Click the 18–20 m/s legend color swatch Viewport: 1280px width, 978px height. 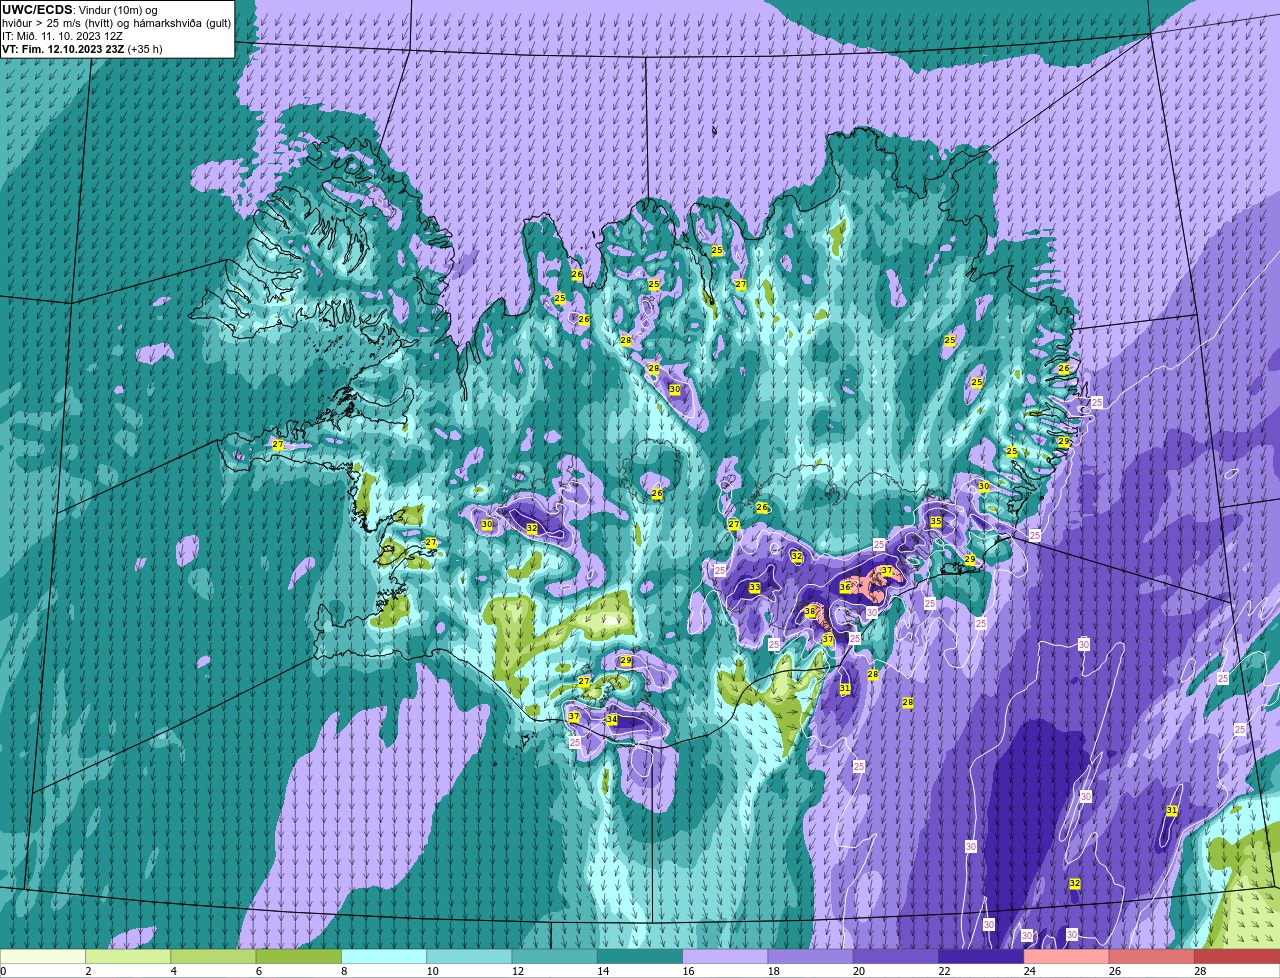point(811,956)
